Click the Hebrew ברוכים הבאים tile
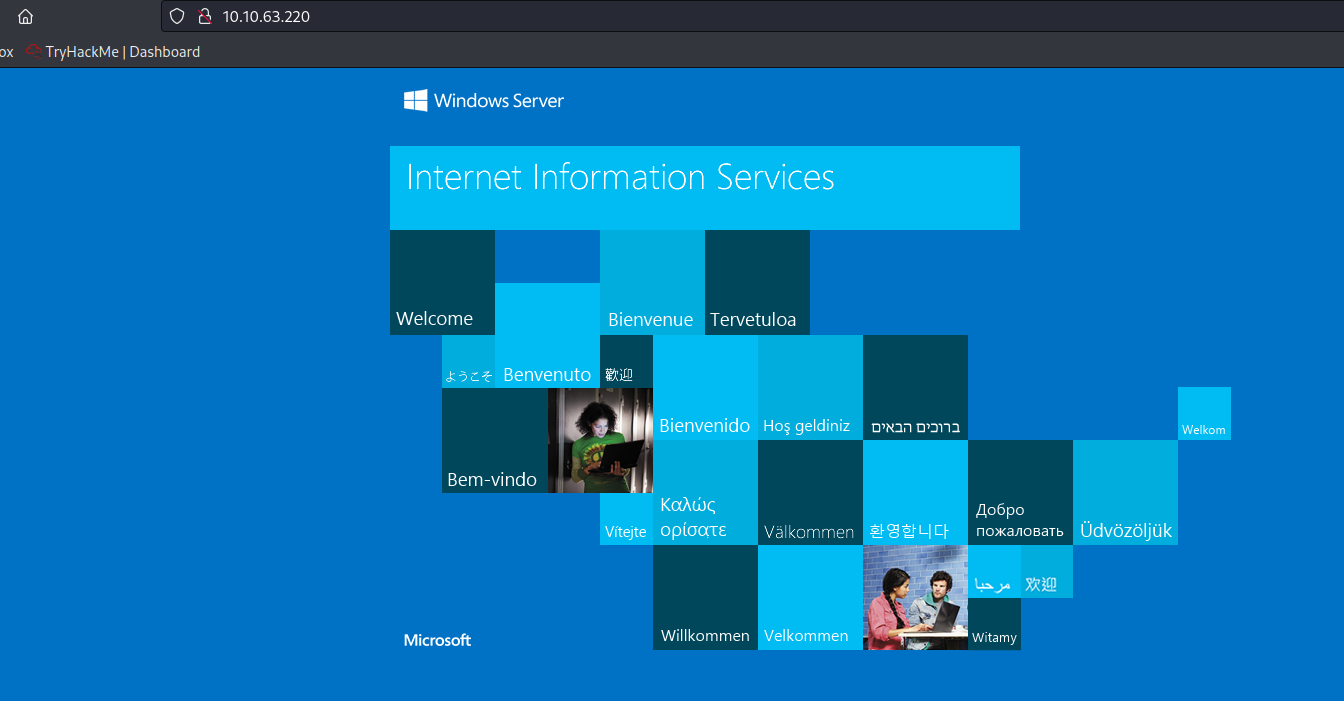 915,387
